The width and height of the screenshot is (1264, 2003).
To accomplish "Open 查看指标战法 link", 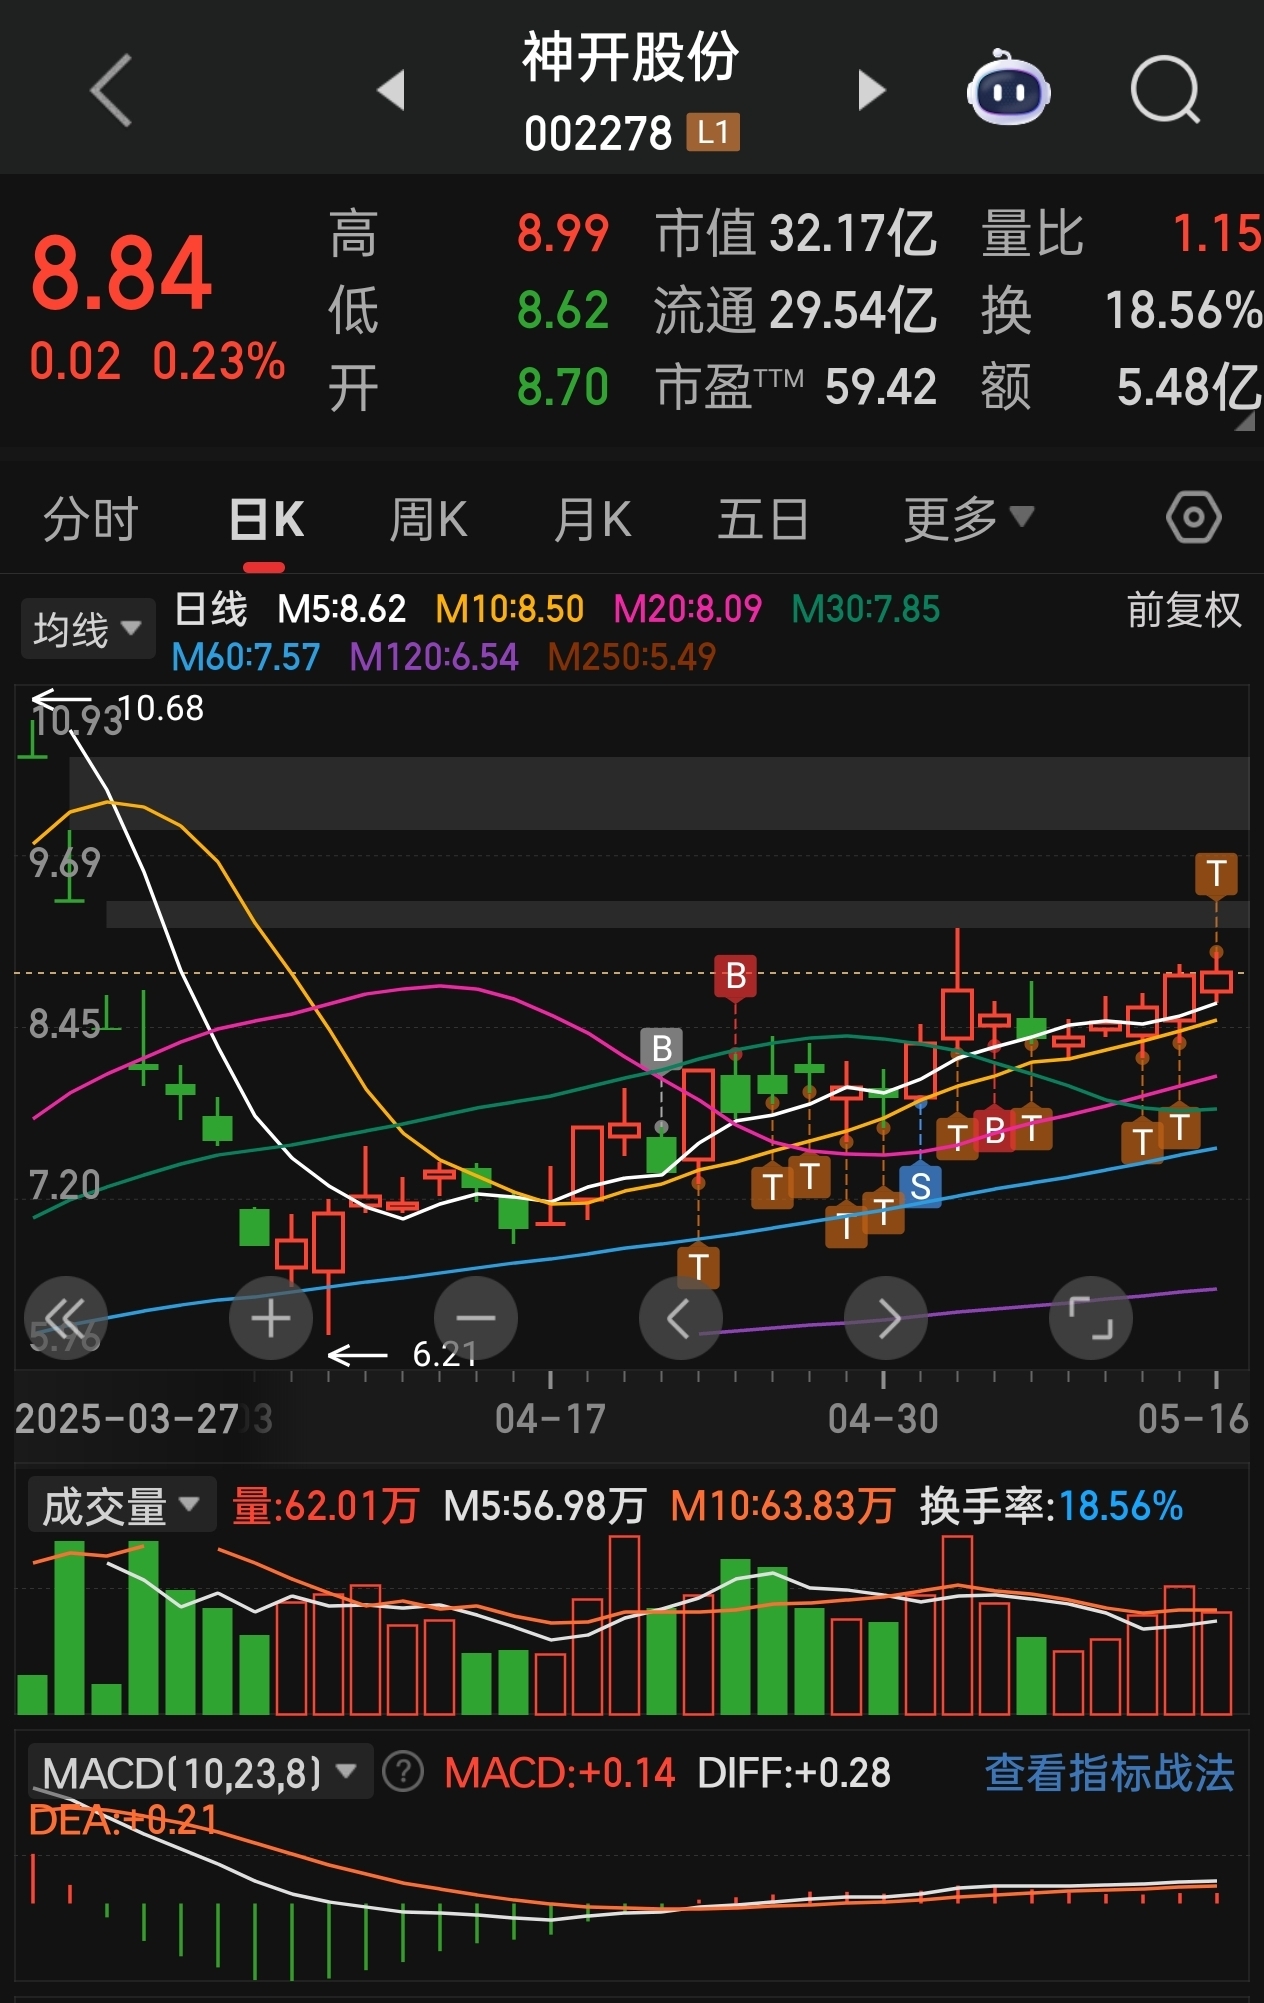I will 1110,1773.
